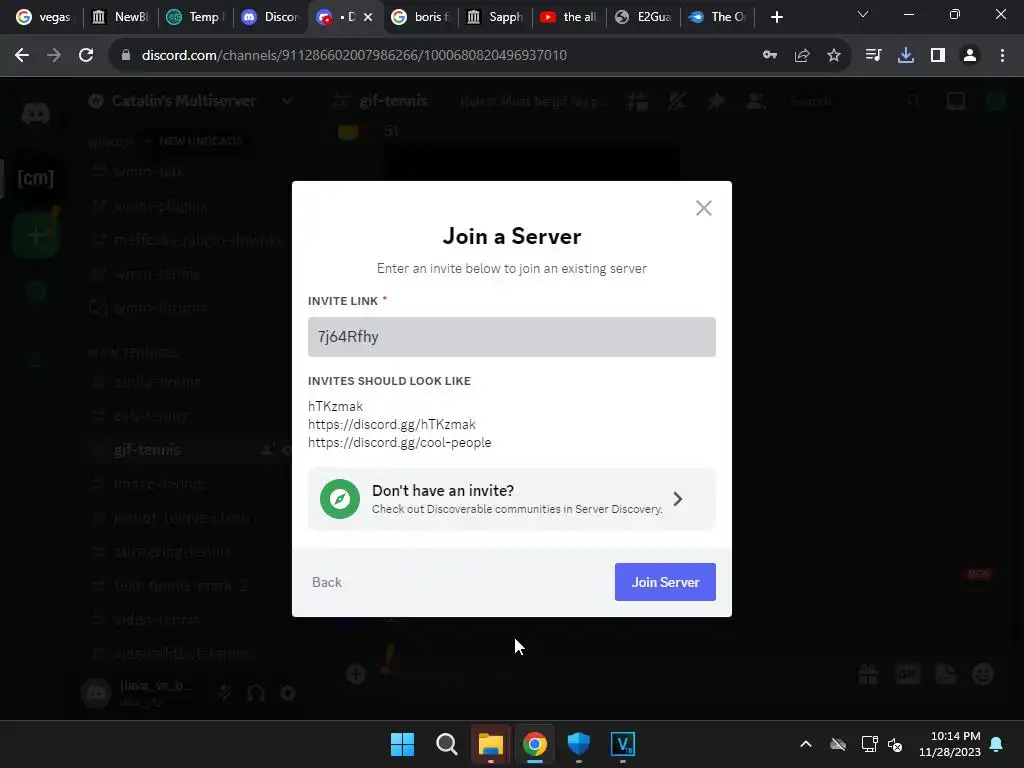Open the Windows Start menu
This screenshot has height=768, width=1024.
pyautogui.click(x=402, y=744)
